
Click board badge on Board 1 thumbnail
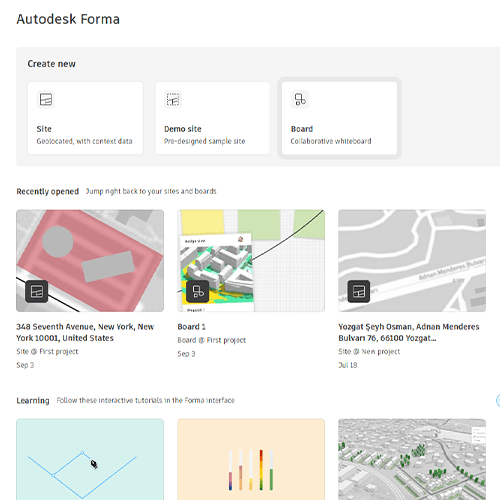pos(198,291)
